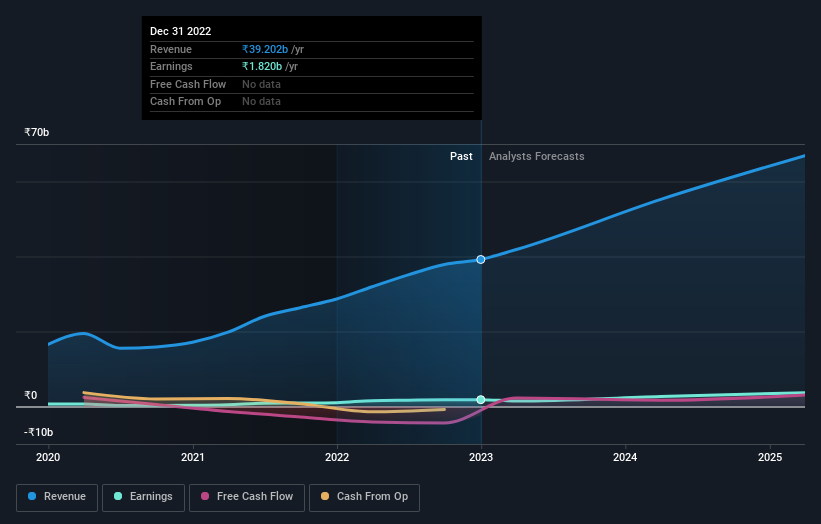This screenshot has width=821, height=524.
Task: Click the Past section label
Action: 461,156
